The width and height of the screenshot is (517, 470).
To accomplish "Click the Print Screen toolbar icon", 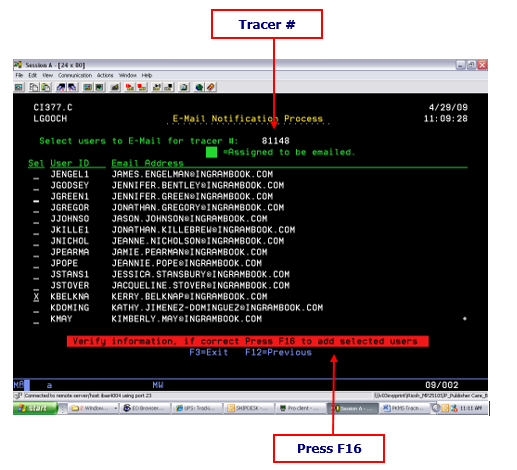I will (19, 87).
